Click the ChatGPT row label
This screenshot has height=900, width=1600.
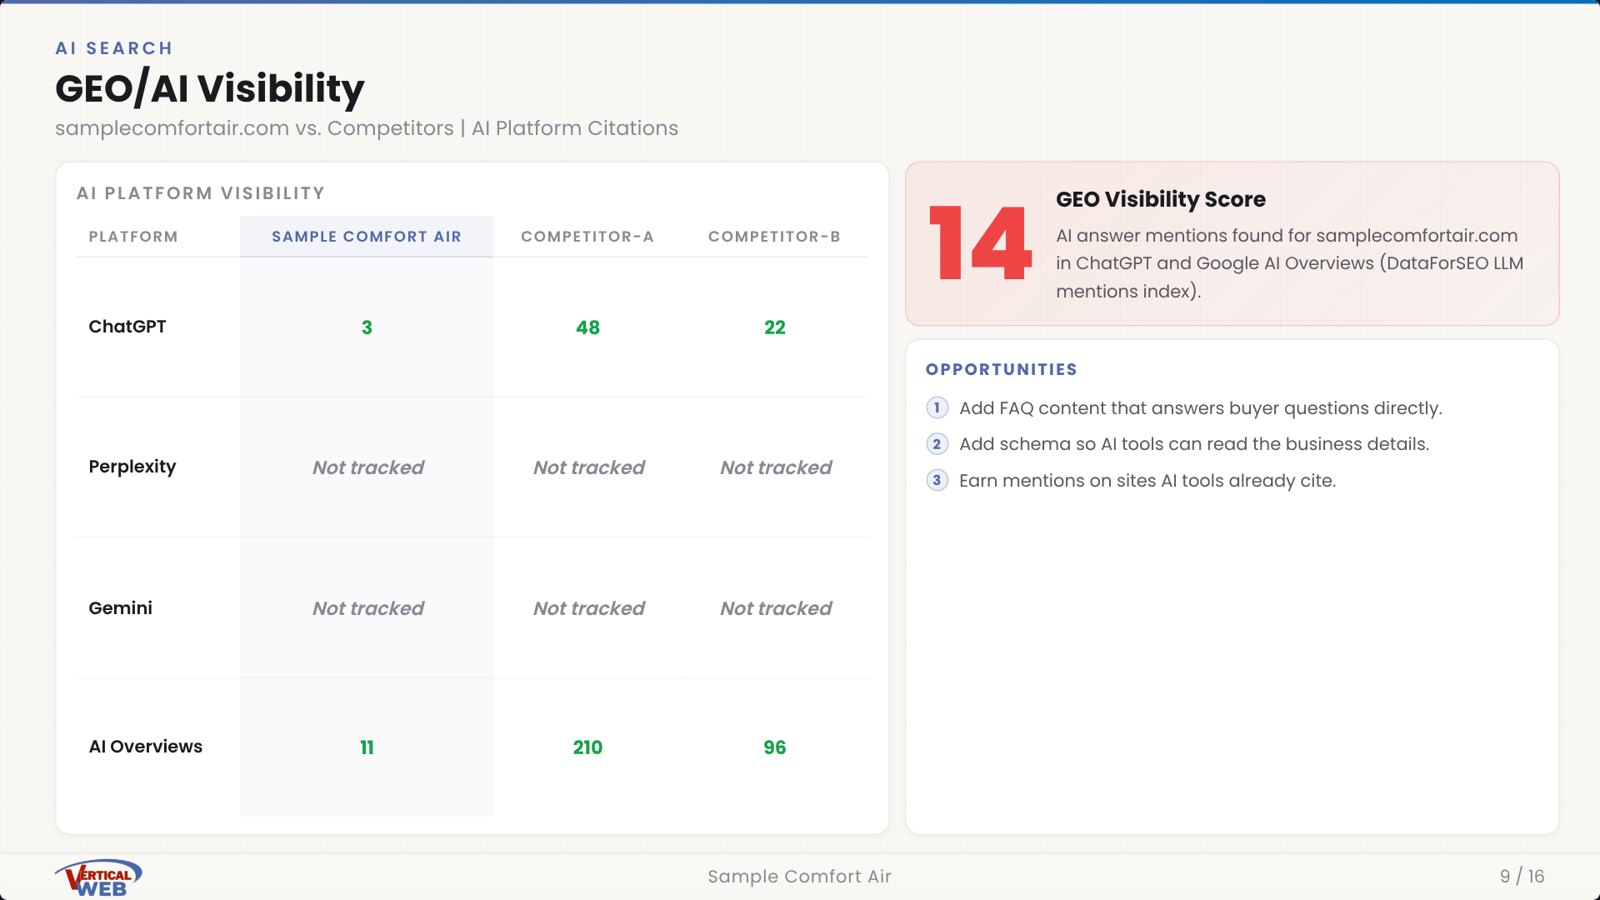[x=127, y=326]
